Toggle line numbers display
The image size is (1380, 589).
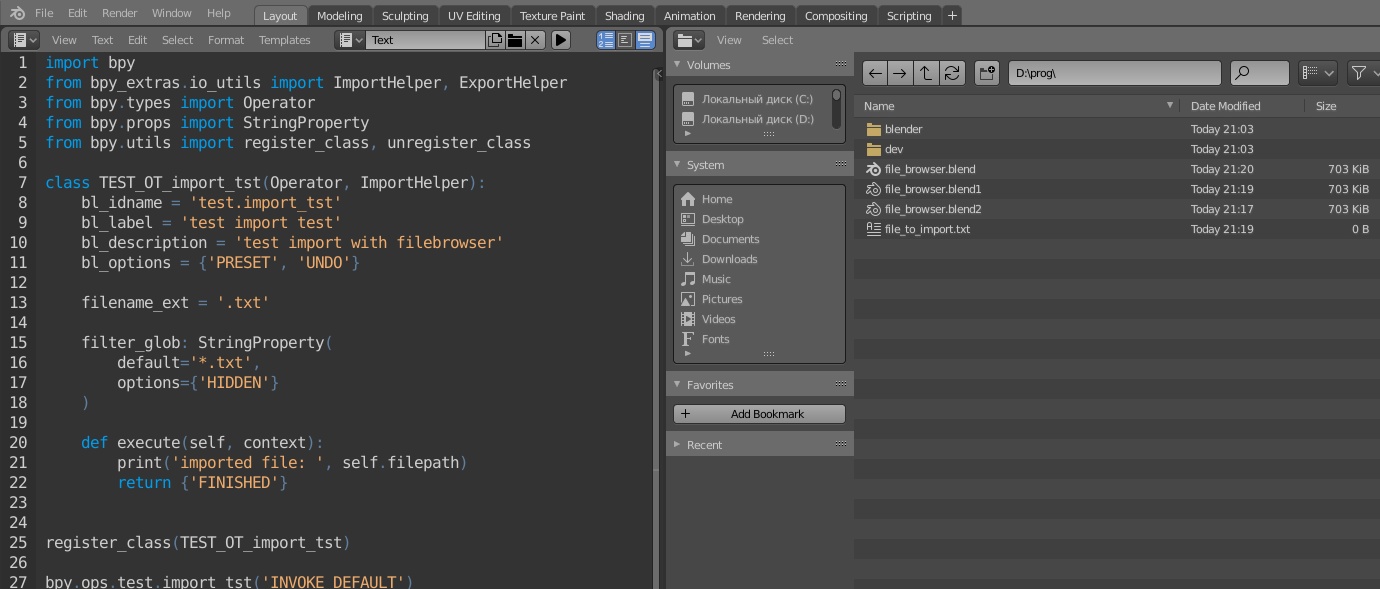[x=607, y=38]
